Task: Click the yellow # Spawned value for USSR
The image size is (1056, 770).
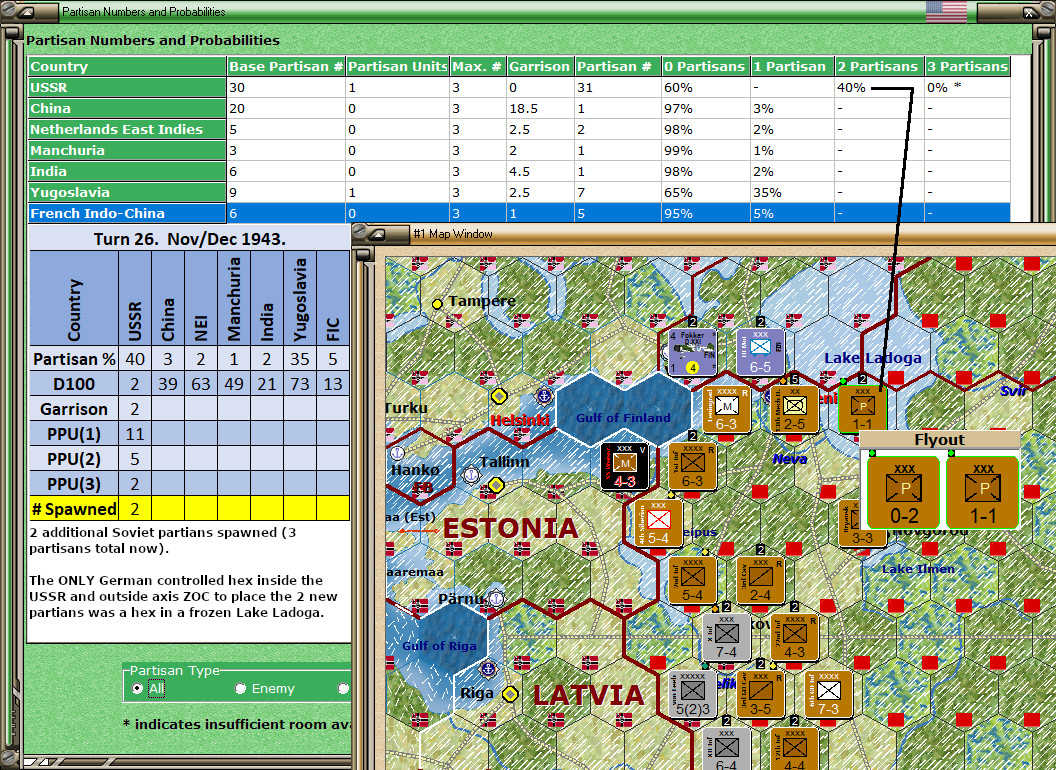Action: (135, 509)
